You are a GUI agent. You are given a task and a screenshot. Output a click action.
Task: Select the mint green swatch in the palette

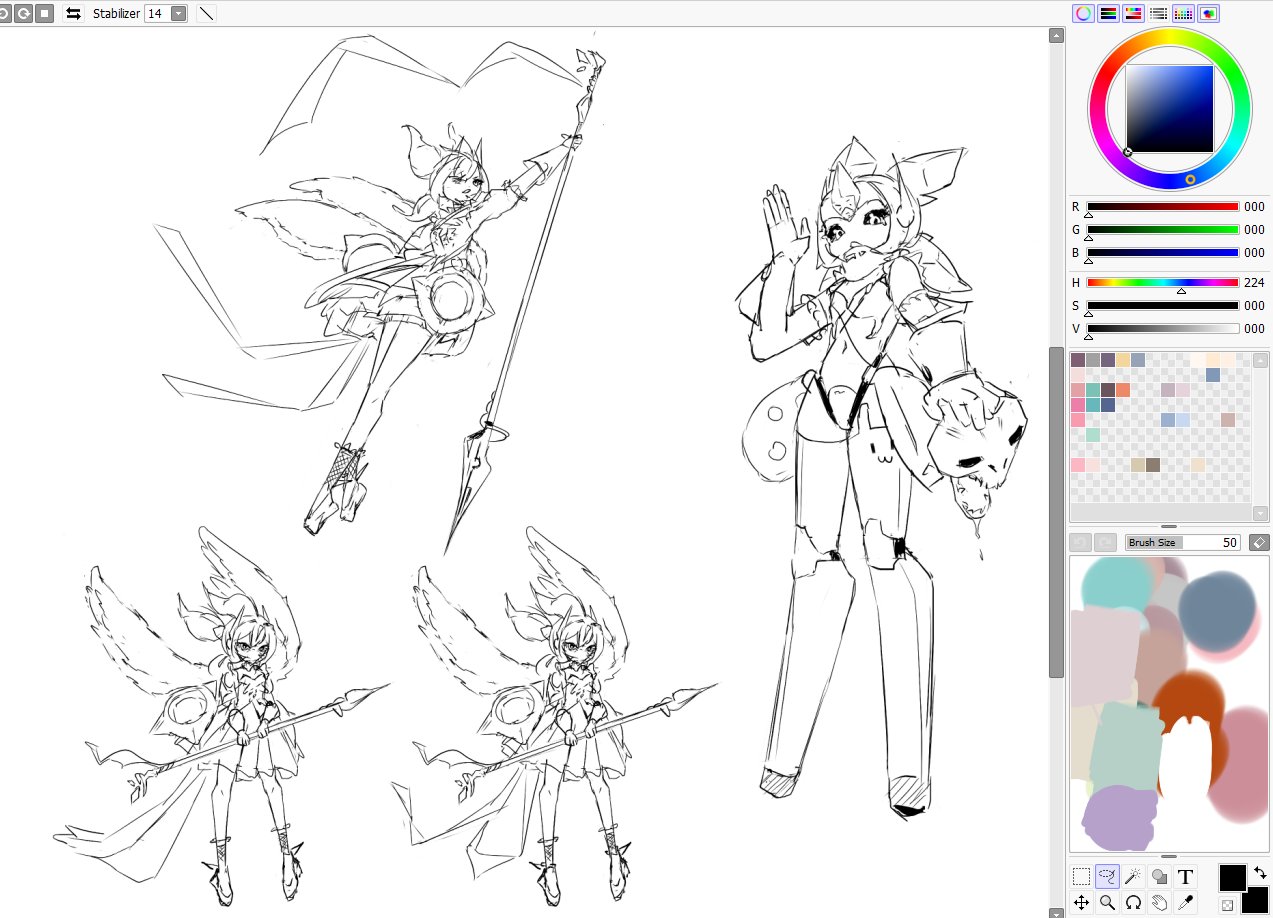(x=1093, y=435)
